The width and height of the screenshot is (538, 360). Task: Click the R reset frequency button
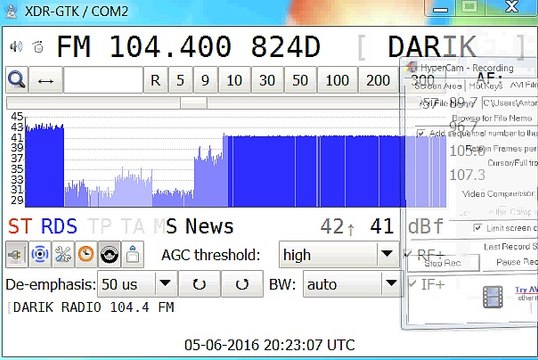[x=155, y=80]
